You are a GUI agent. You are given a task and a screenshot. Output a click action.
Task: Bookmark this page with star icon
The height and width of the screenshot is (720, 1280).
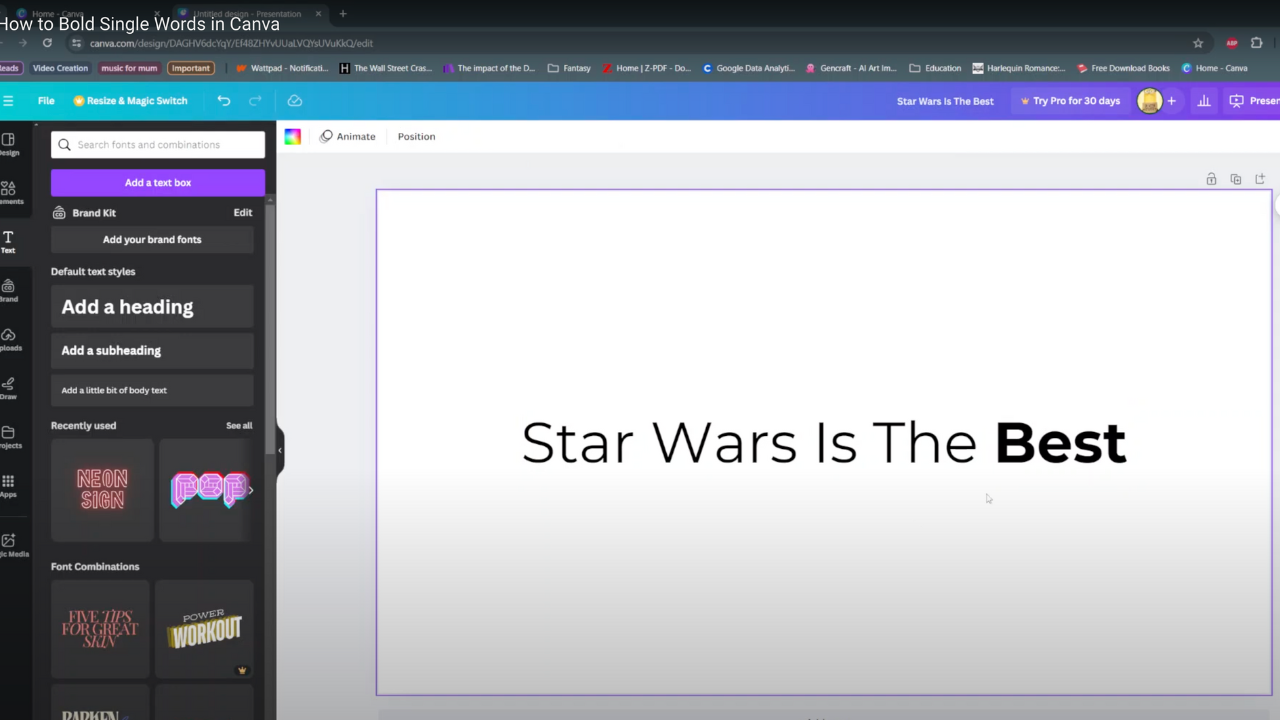point(1198,43)
